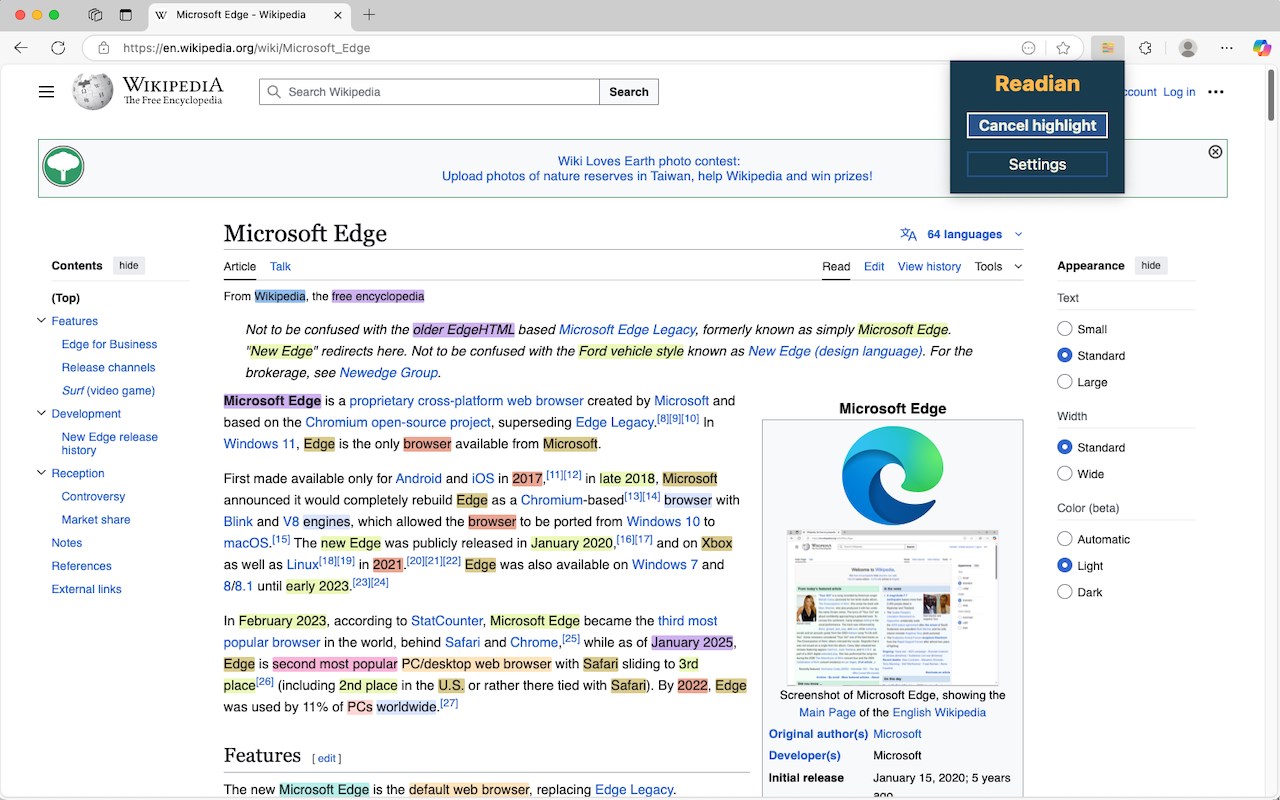Click the Features section edit link
1280x800 pixels.
tap(327, 759)
